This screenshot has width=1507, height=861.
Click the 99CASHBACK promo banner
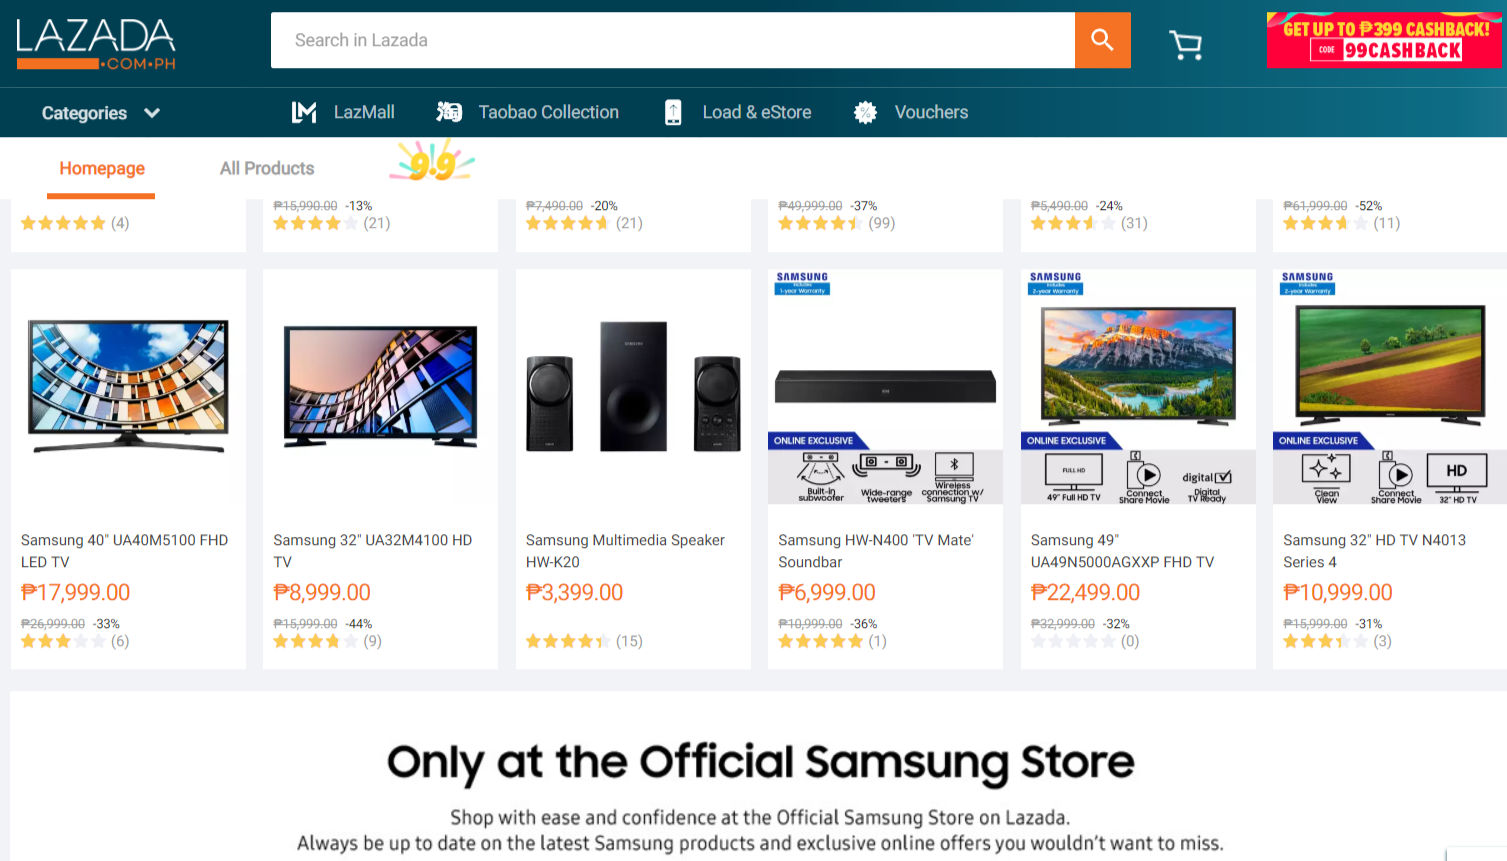click(1384, 40)
